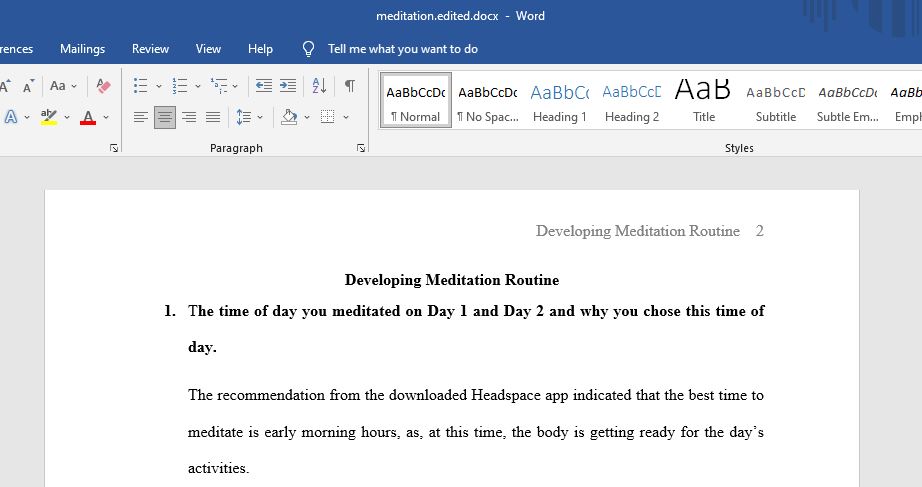Viewport: 922px width, 487px height.
Task: Toggle numbered list
Action: coord(180,86)
